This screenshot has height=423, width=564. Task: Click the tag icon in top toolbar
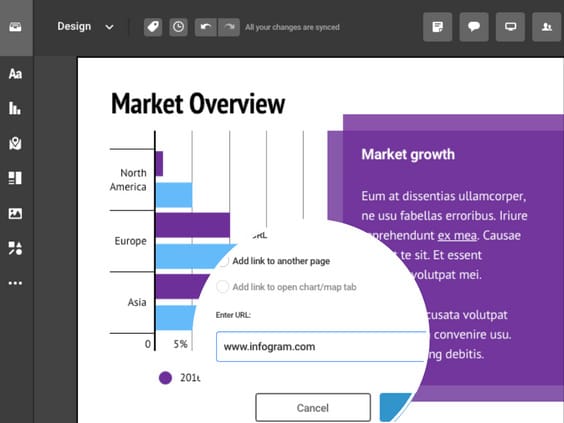153,27
